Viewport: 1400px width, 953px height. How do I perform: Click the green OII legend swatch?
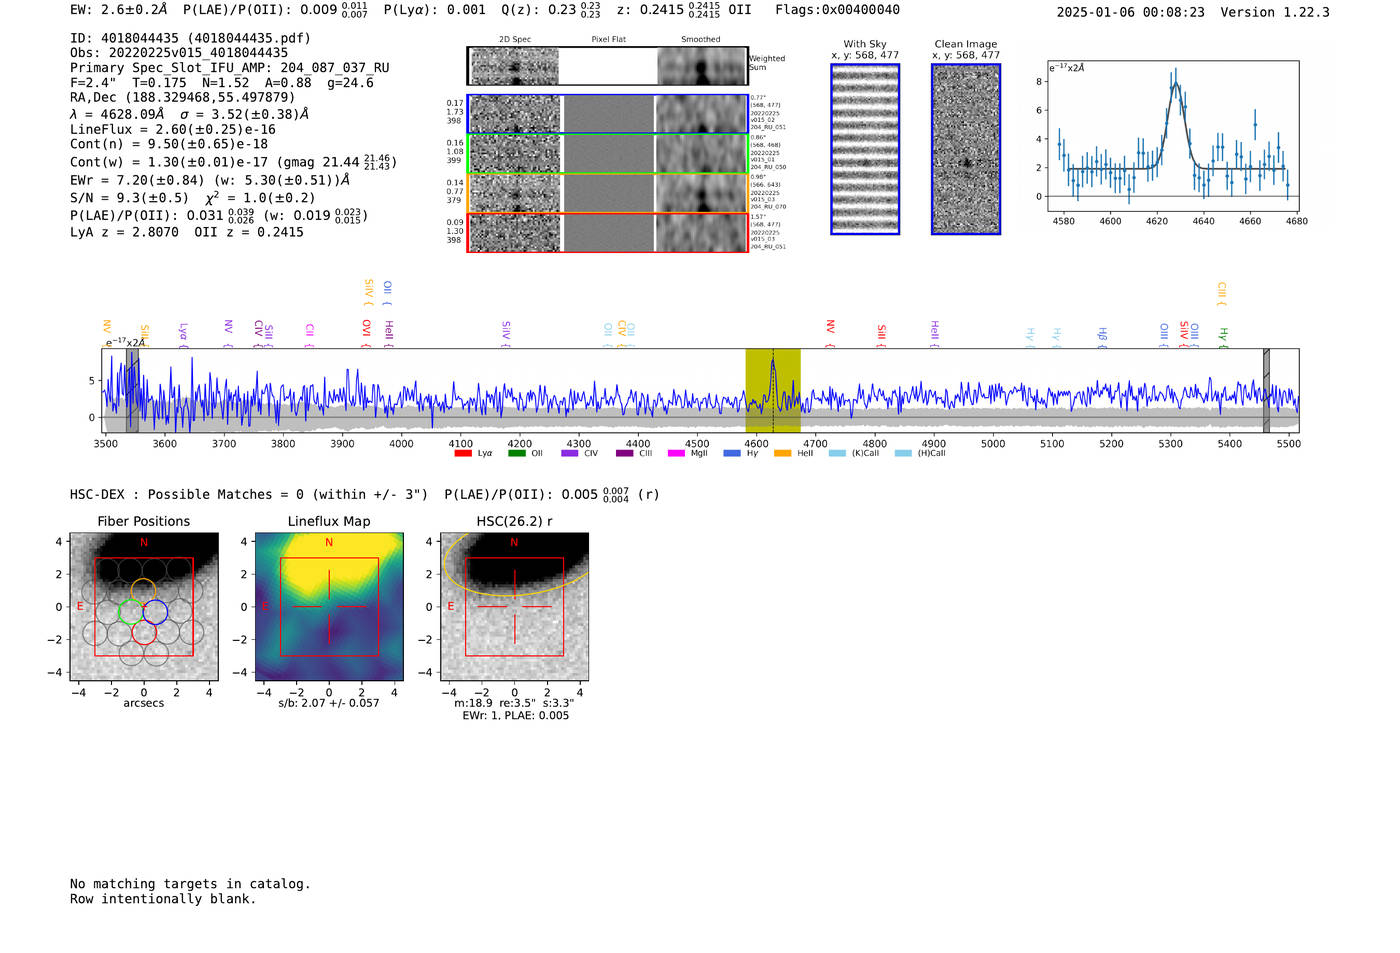click(516, 453)
